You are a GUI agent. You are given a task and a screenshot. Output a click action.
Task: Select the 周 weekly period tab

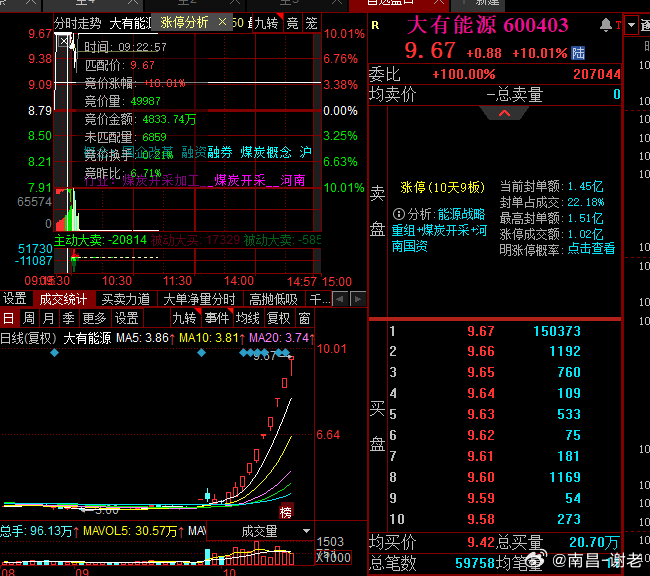point(29,318)
